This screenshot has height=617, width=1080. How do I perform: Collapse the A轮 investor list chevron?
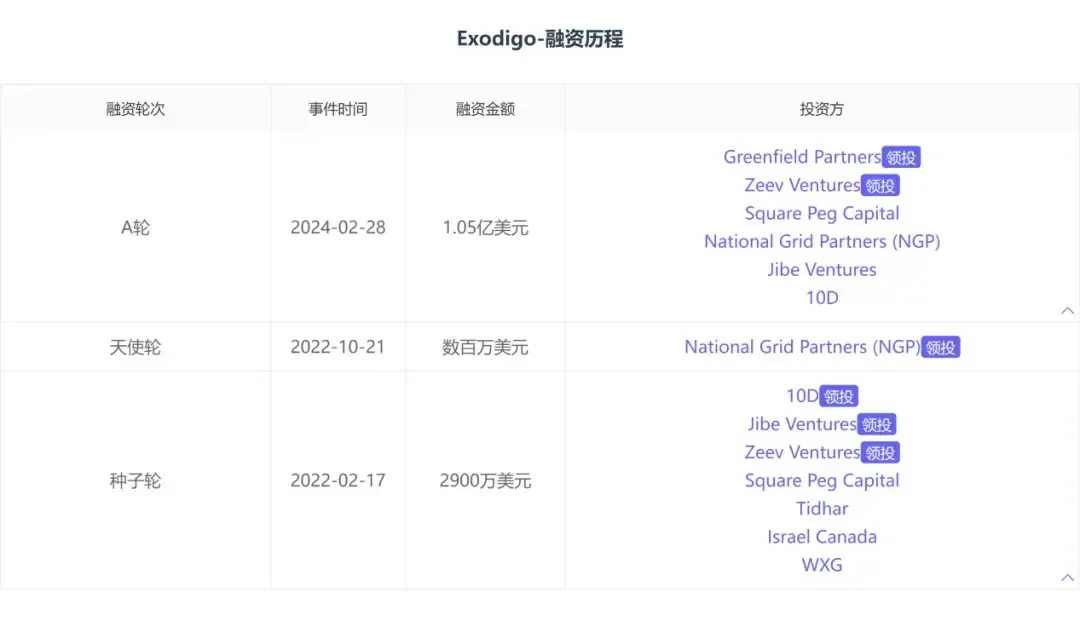(1067, 311)
